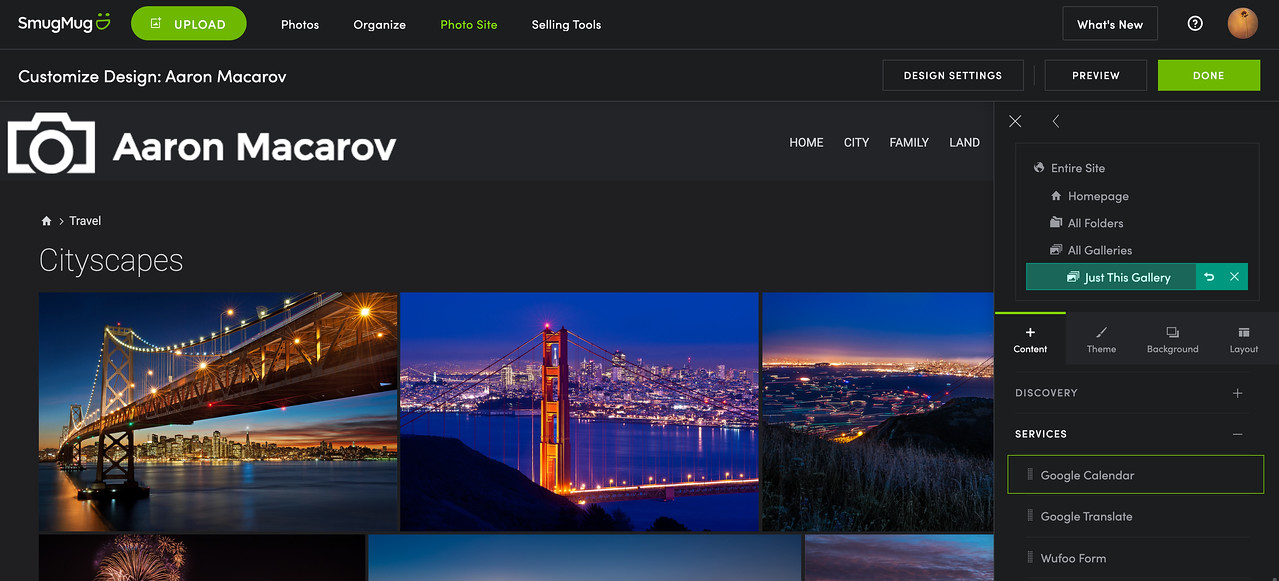Screen dimensions: 1279x581
Task: Click the Travel breadcrumb link
Action: [x=85, y=221]
